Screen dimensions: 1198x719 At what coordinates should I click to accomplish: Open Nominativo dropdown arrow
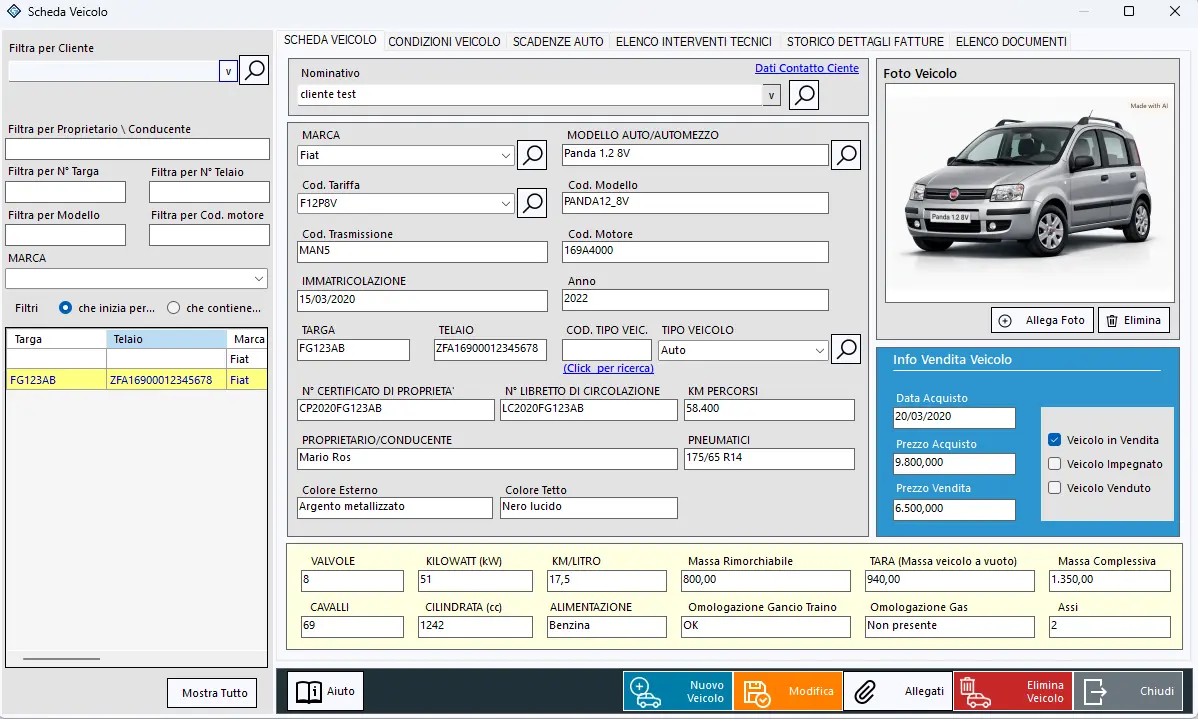772,96
